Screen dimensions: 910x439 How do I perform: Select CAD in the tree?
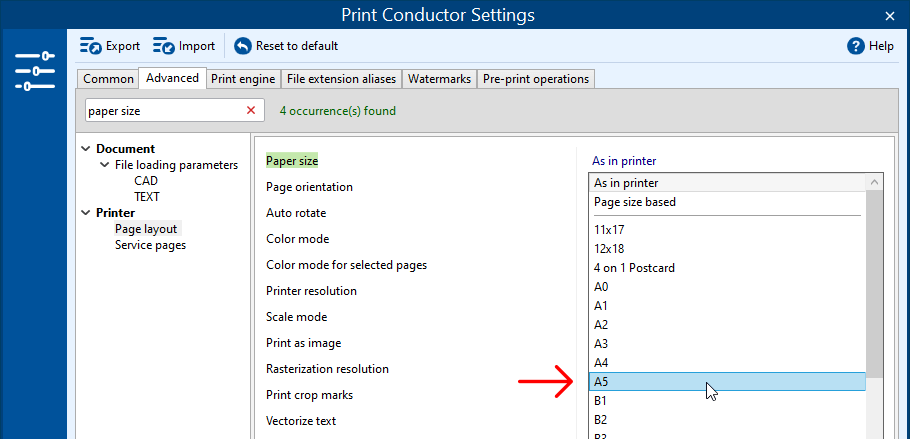click(x=146, y=181)
